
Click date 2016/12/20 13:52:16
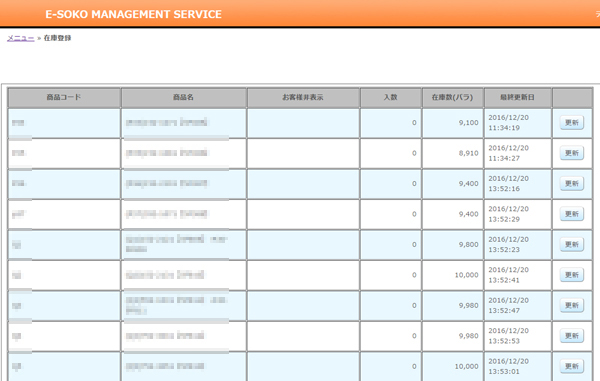(x=509, y=184)
